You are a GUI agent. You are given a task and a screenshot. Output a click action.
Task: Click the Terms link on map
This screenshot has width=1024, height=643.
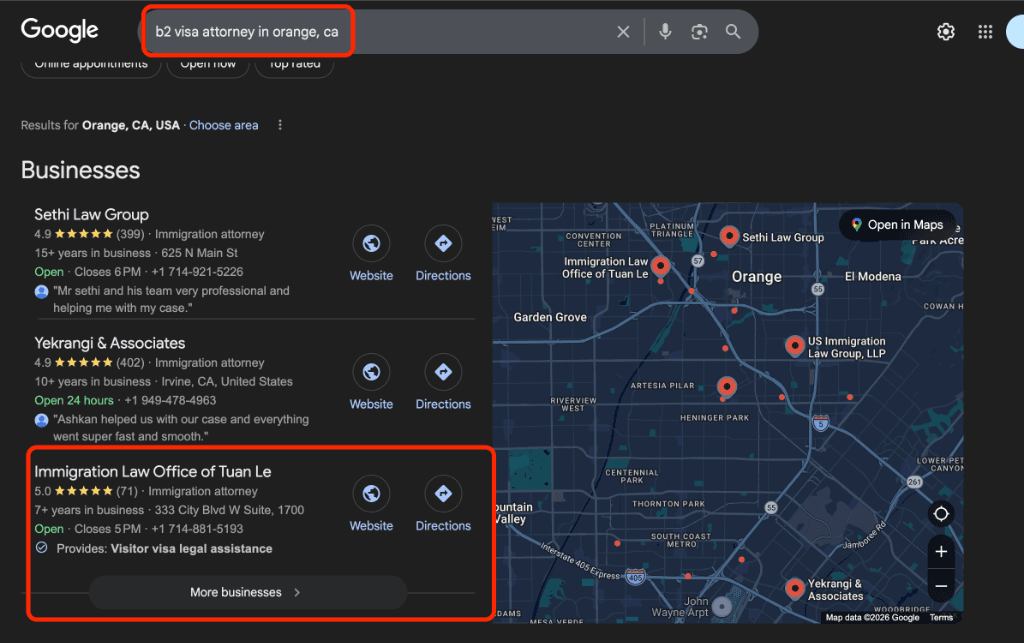pos(941,618)
